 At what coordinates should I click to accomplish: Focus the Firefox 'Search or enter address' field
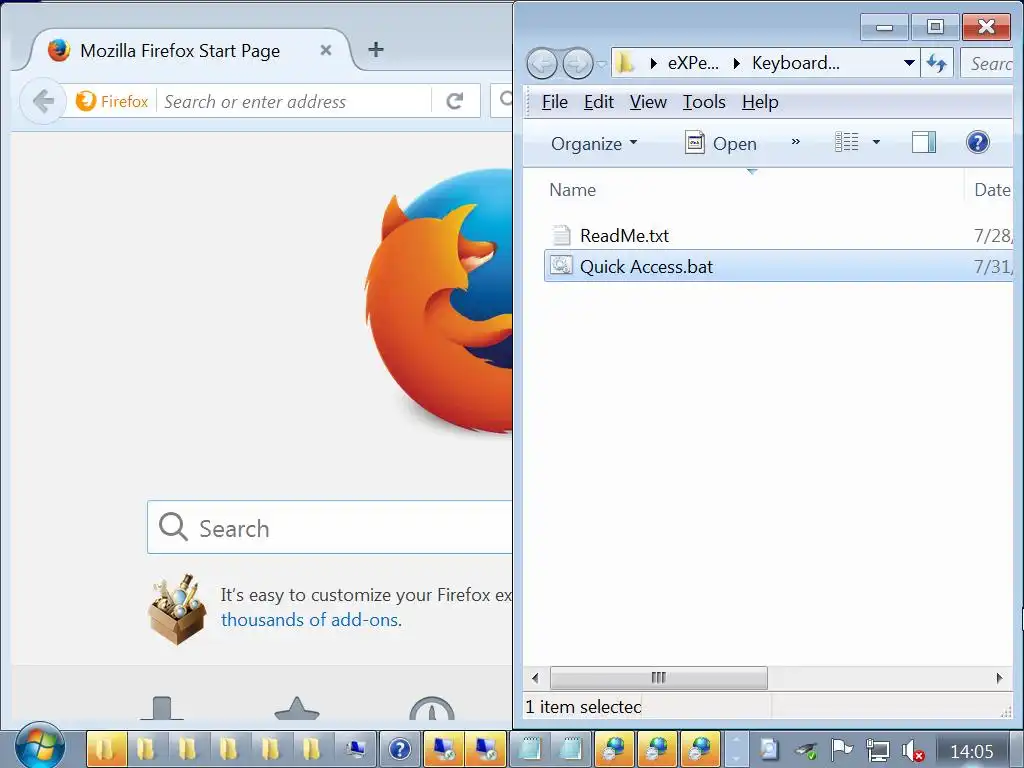(294, 101)
